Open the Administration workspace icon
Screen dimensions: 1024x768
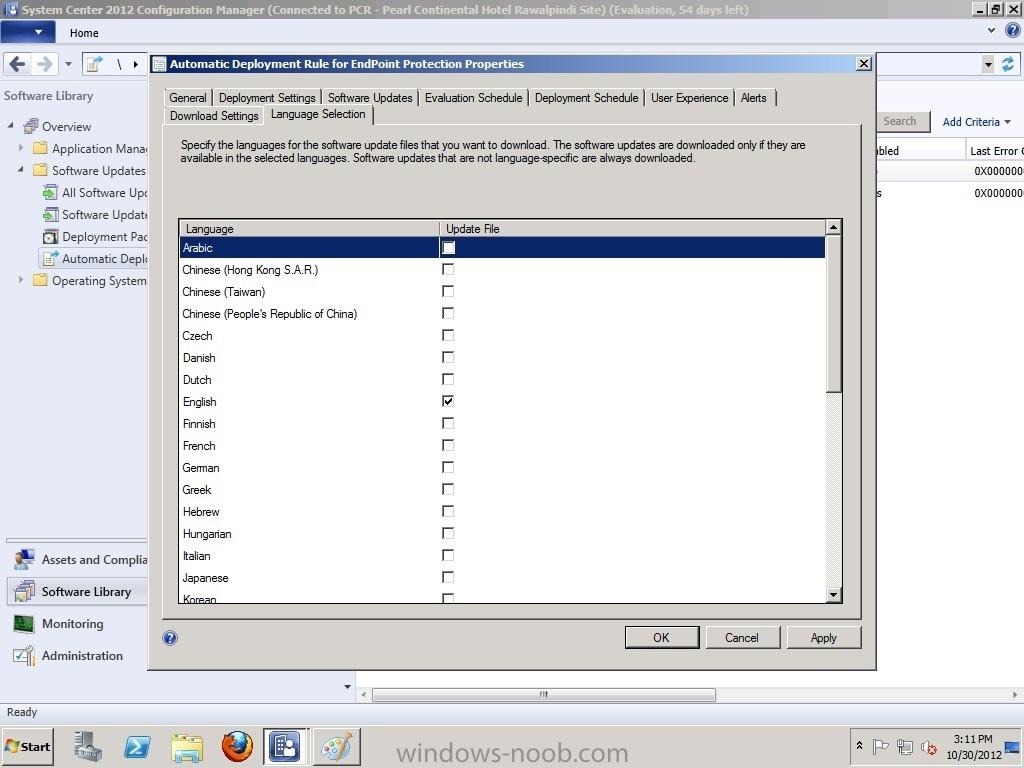(24, 655)
